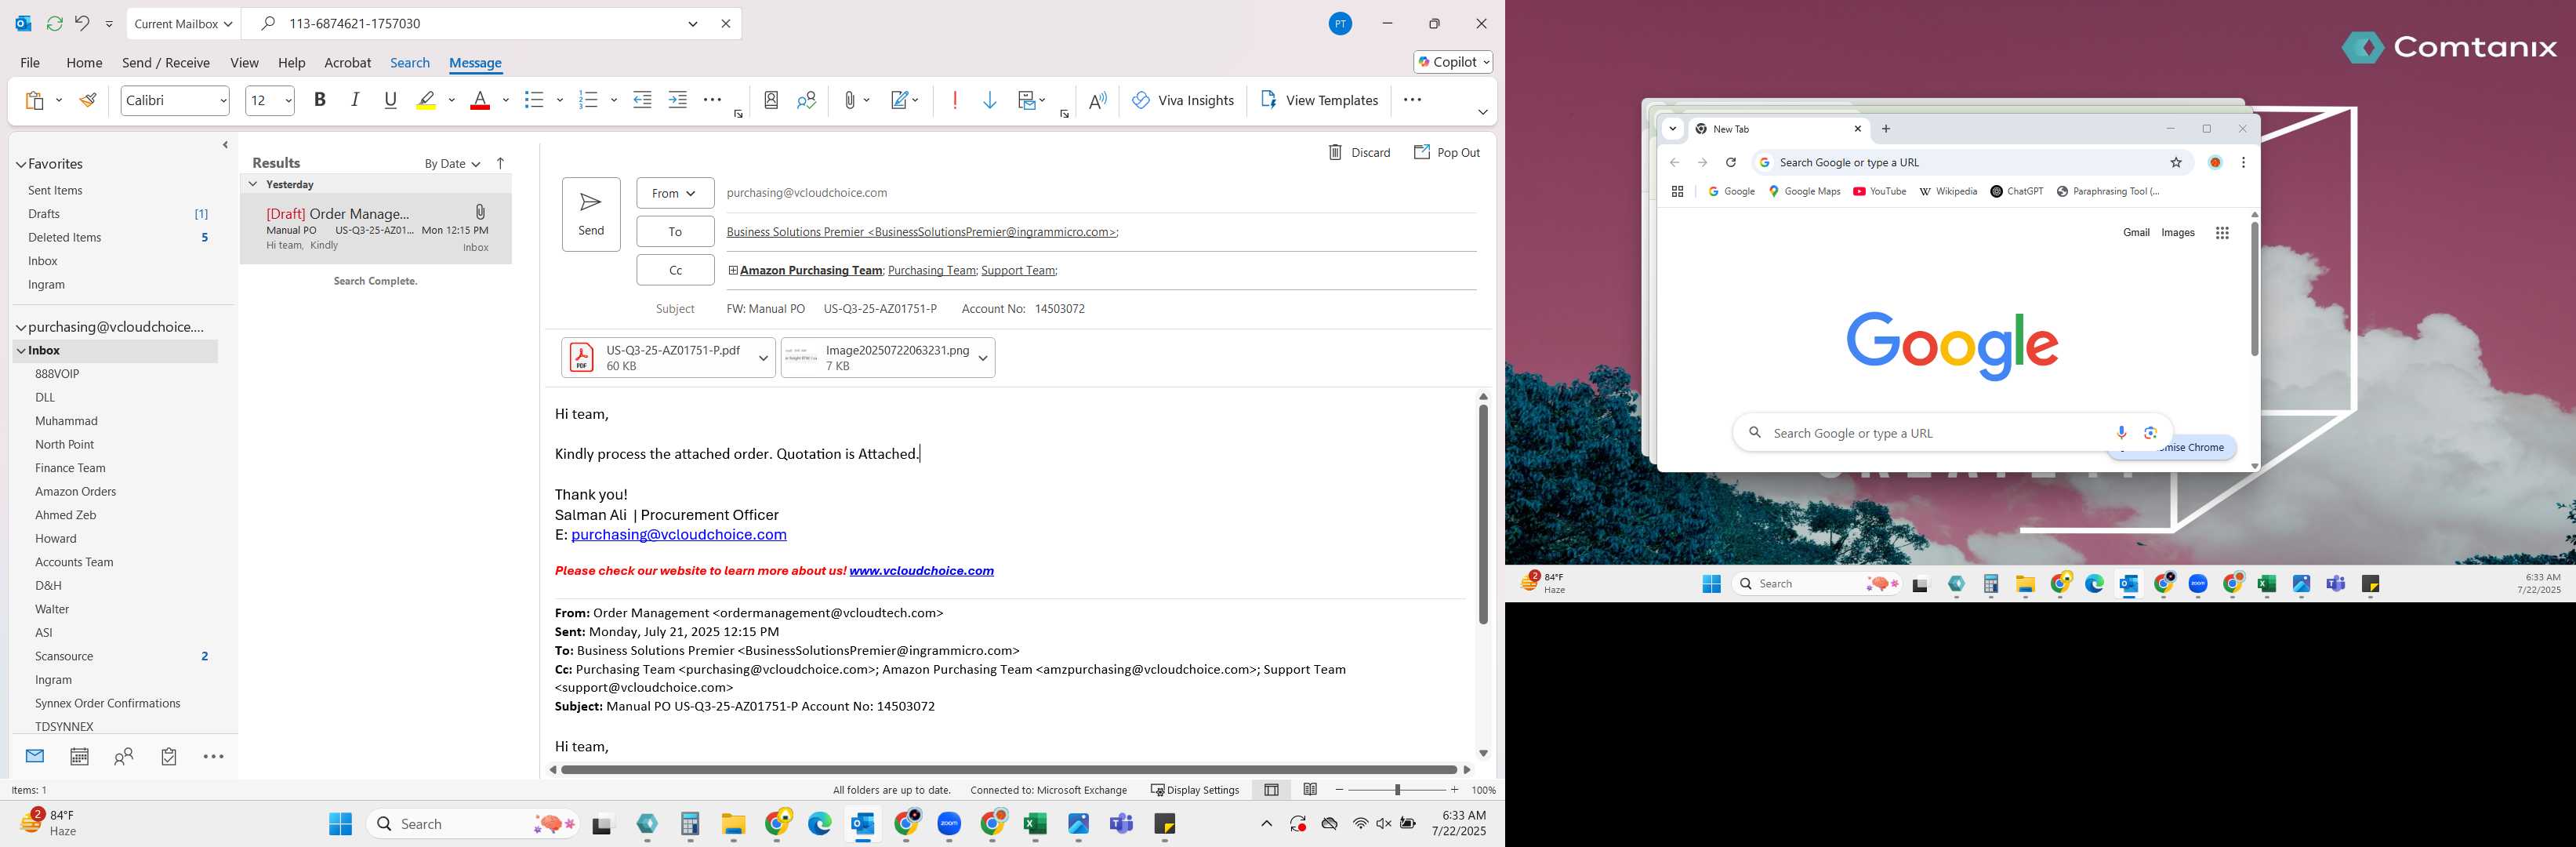2576x847 pixels.
Task: Toggle Italic formatting
Action: 355,100
